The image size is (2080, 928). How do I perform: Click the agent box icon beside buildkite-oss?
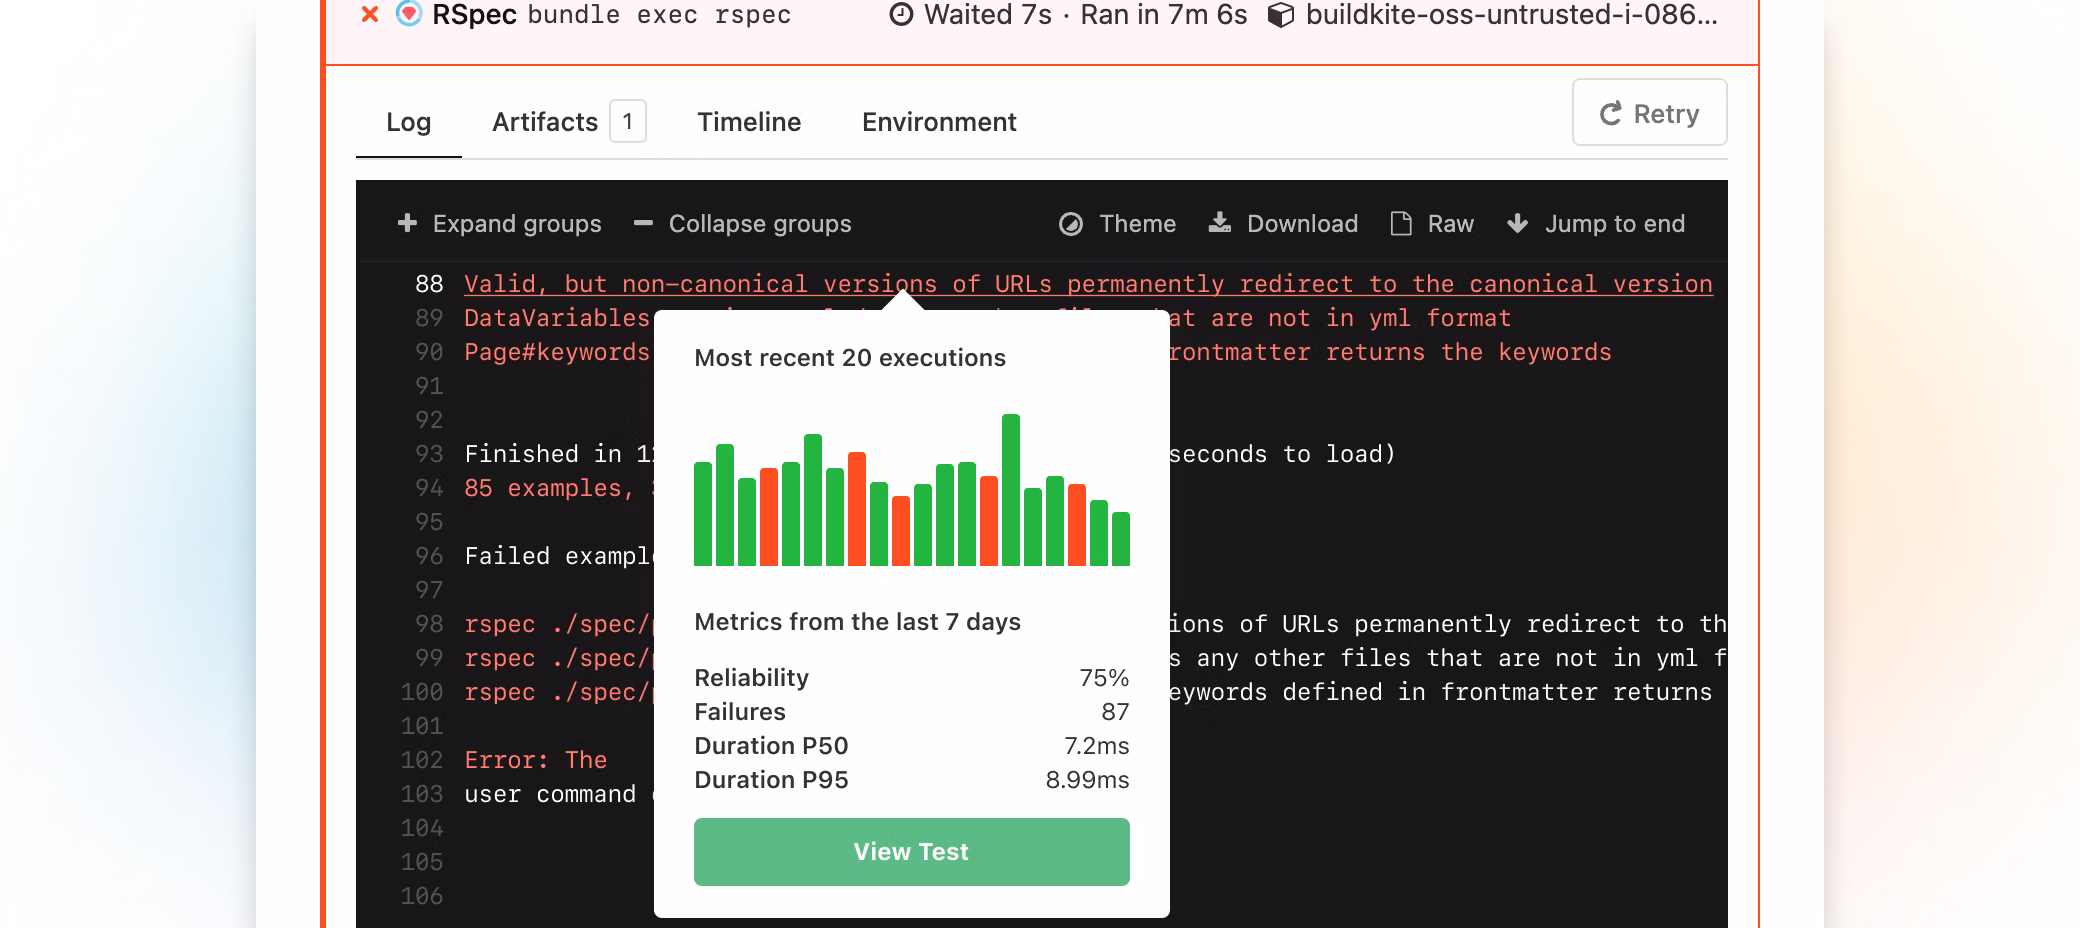(1281, 15)
